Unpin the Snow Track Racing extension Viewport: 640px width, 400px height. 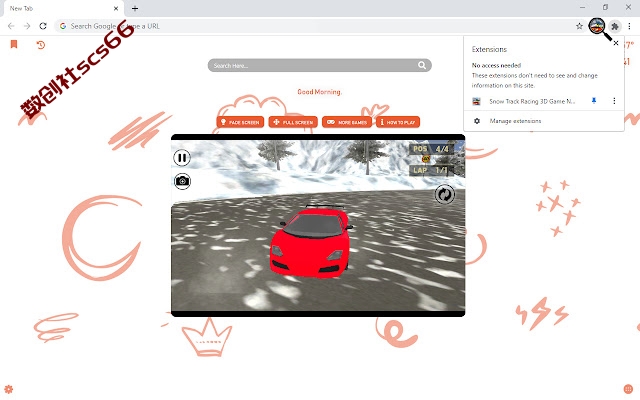(594, 101)
